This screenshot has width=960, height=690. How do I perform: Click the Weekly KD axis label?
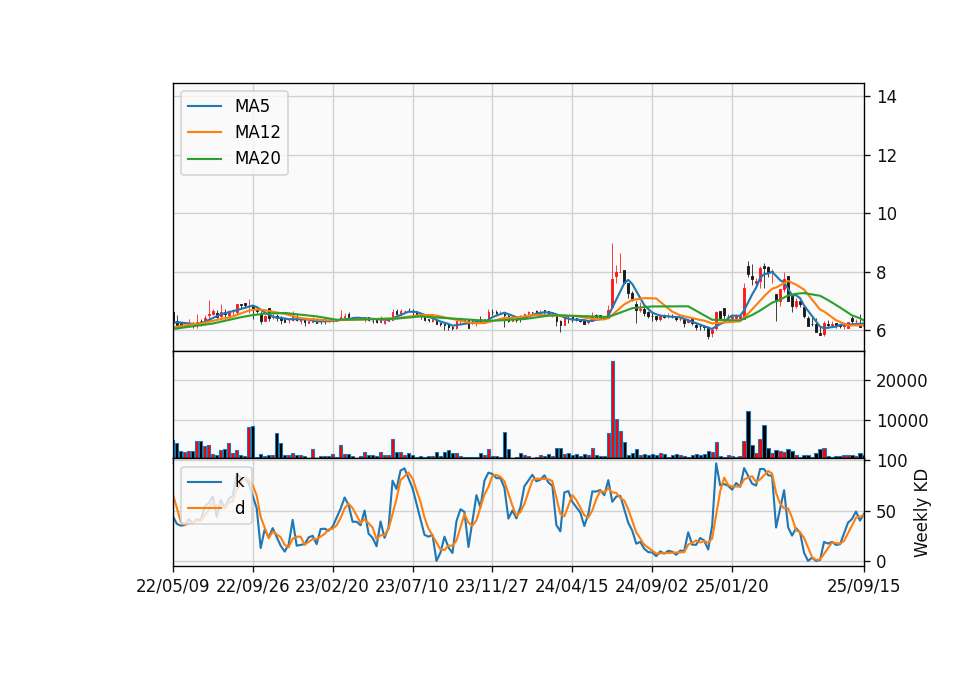tap(921, 513)
